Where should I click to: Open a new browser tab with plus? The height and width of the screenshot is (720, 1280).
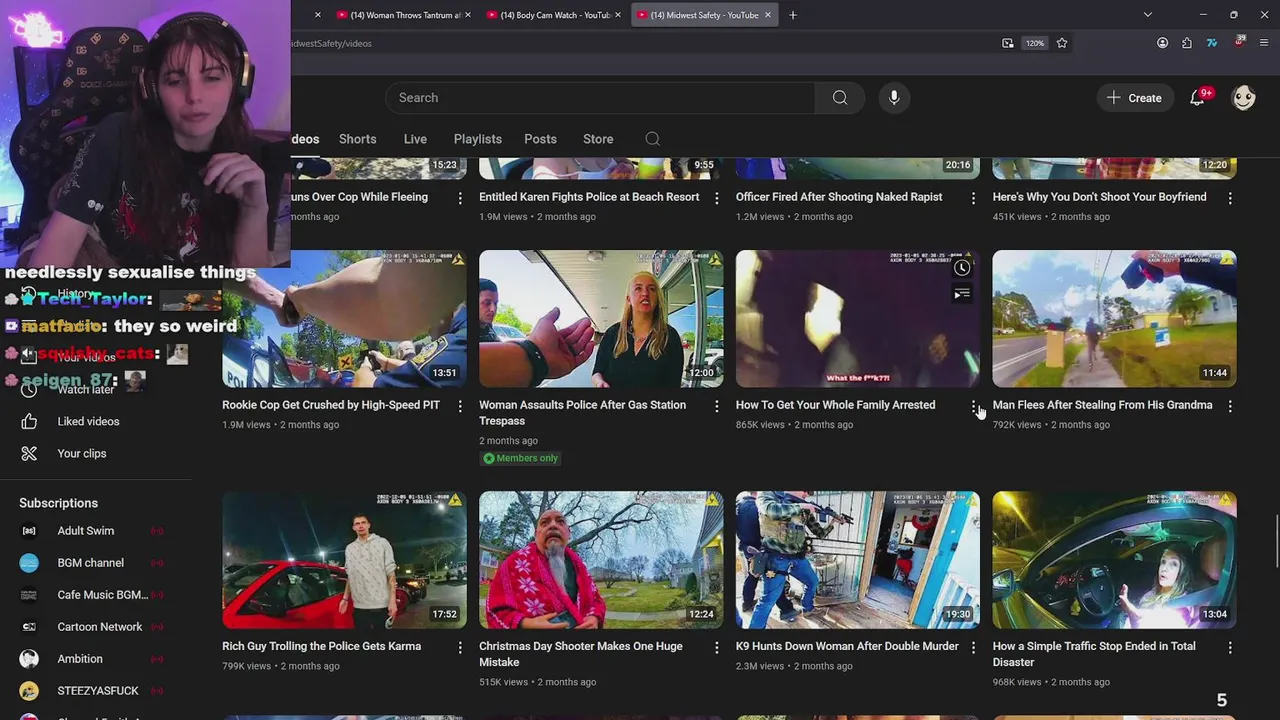click(793, 15)
